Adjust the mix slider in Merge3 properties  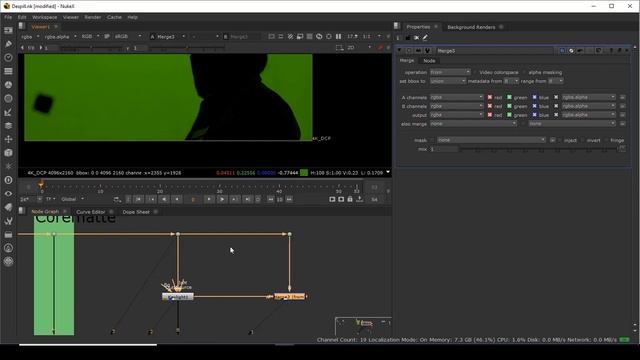pos(539,149)
